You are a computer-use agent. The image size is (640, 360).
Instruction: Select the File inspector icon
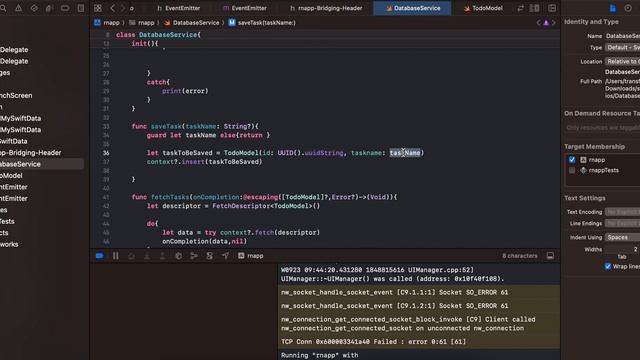click(613, 8)
